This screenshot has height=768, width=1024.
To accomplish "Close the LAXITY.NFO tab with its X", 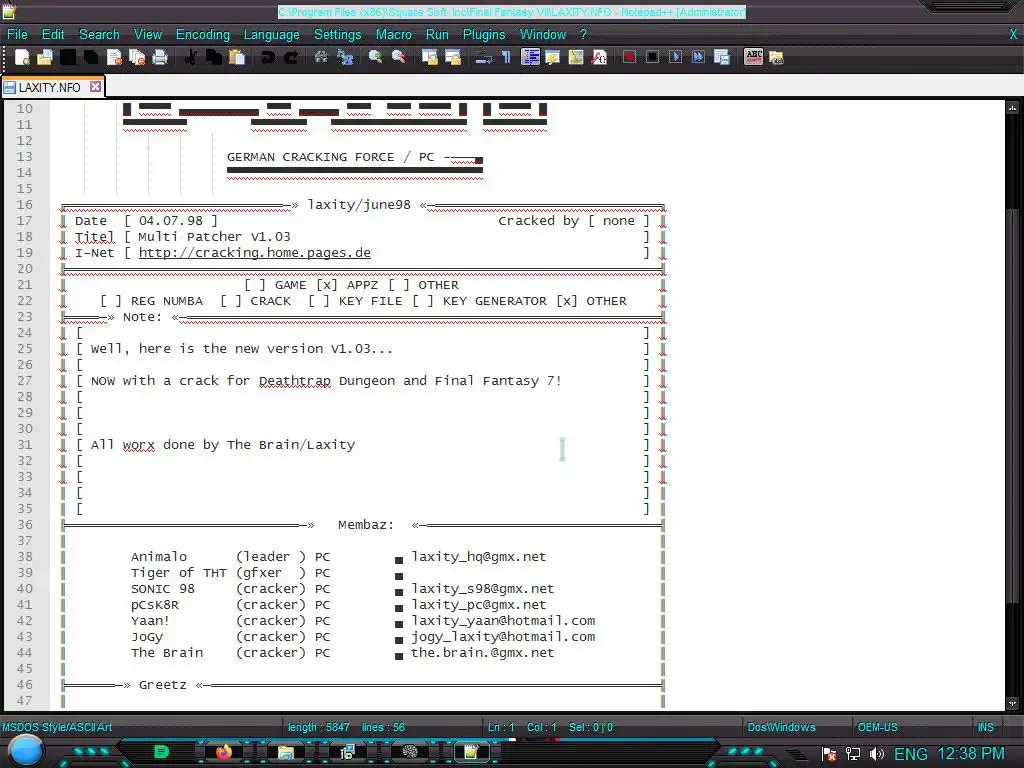I will [x=95, y=86].
